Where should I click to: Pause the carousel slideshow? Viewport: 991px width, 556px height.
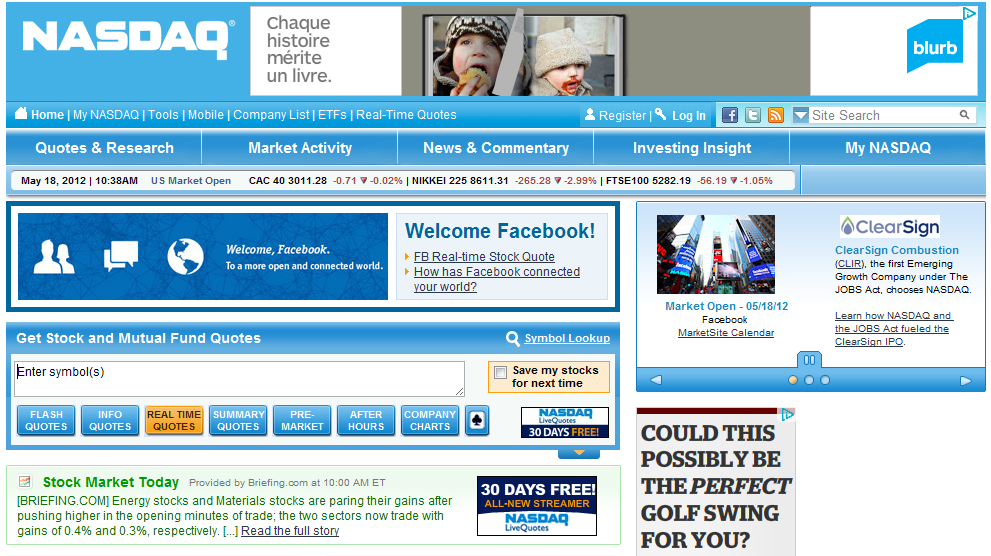pos(809,360)
